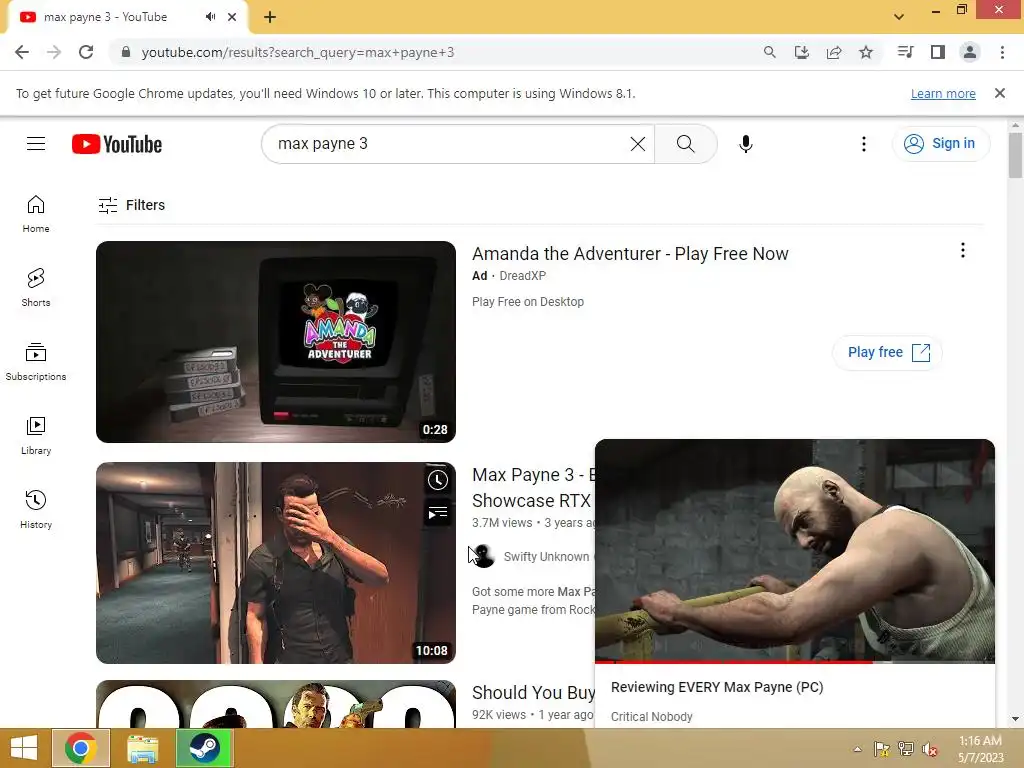The image size is (1024, 768).
Task: Click the Sign in button
Action: (x=940, y=144)
